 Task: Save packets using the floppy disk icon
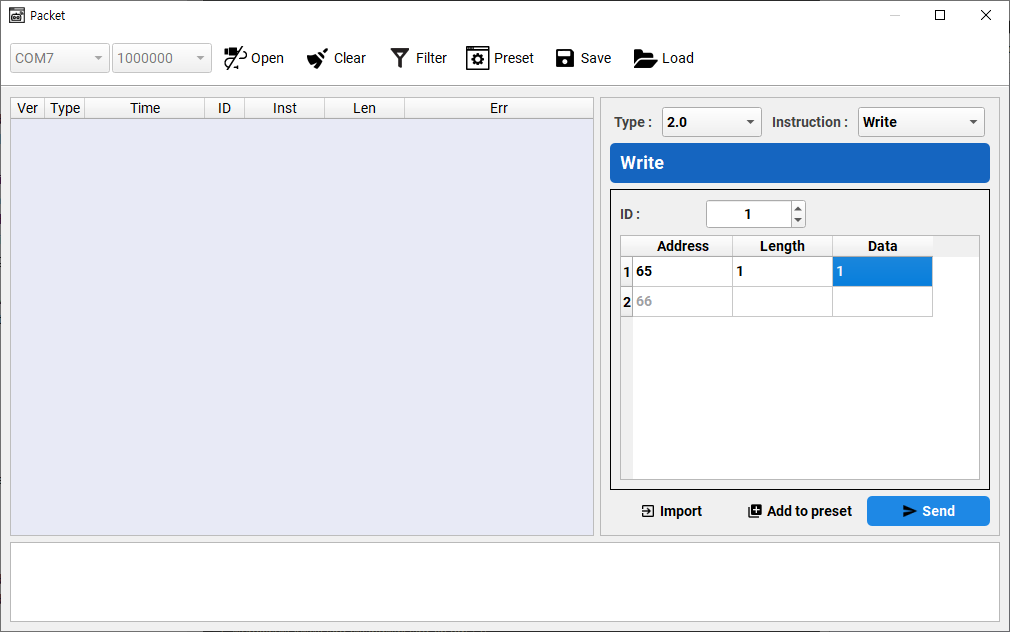click(x=565, y=58)
